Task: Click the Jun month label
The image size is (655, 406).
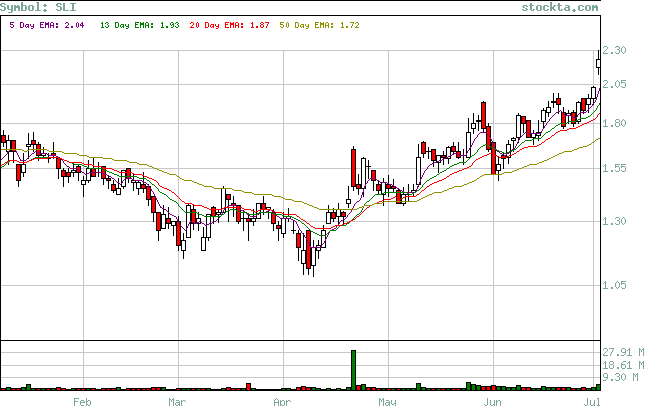Action: [492, 402]
